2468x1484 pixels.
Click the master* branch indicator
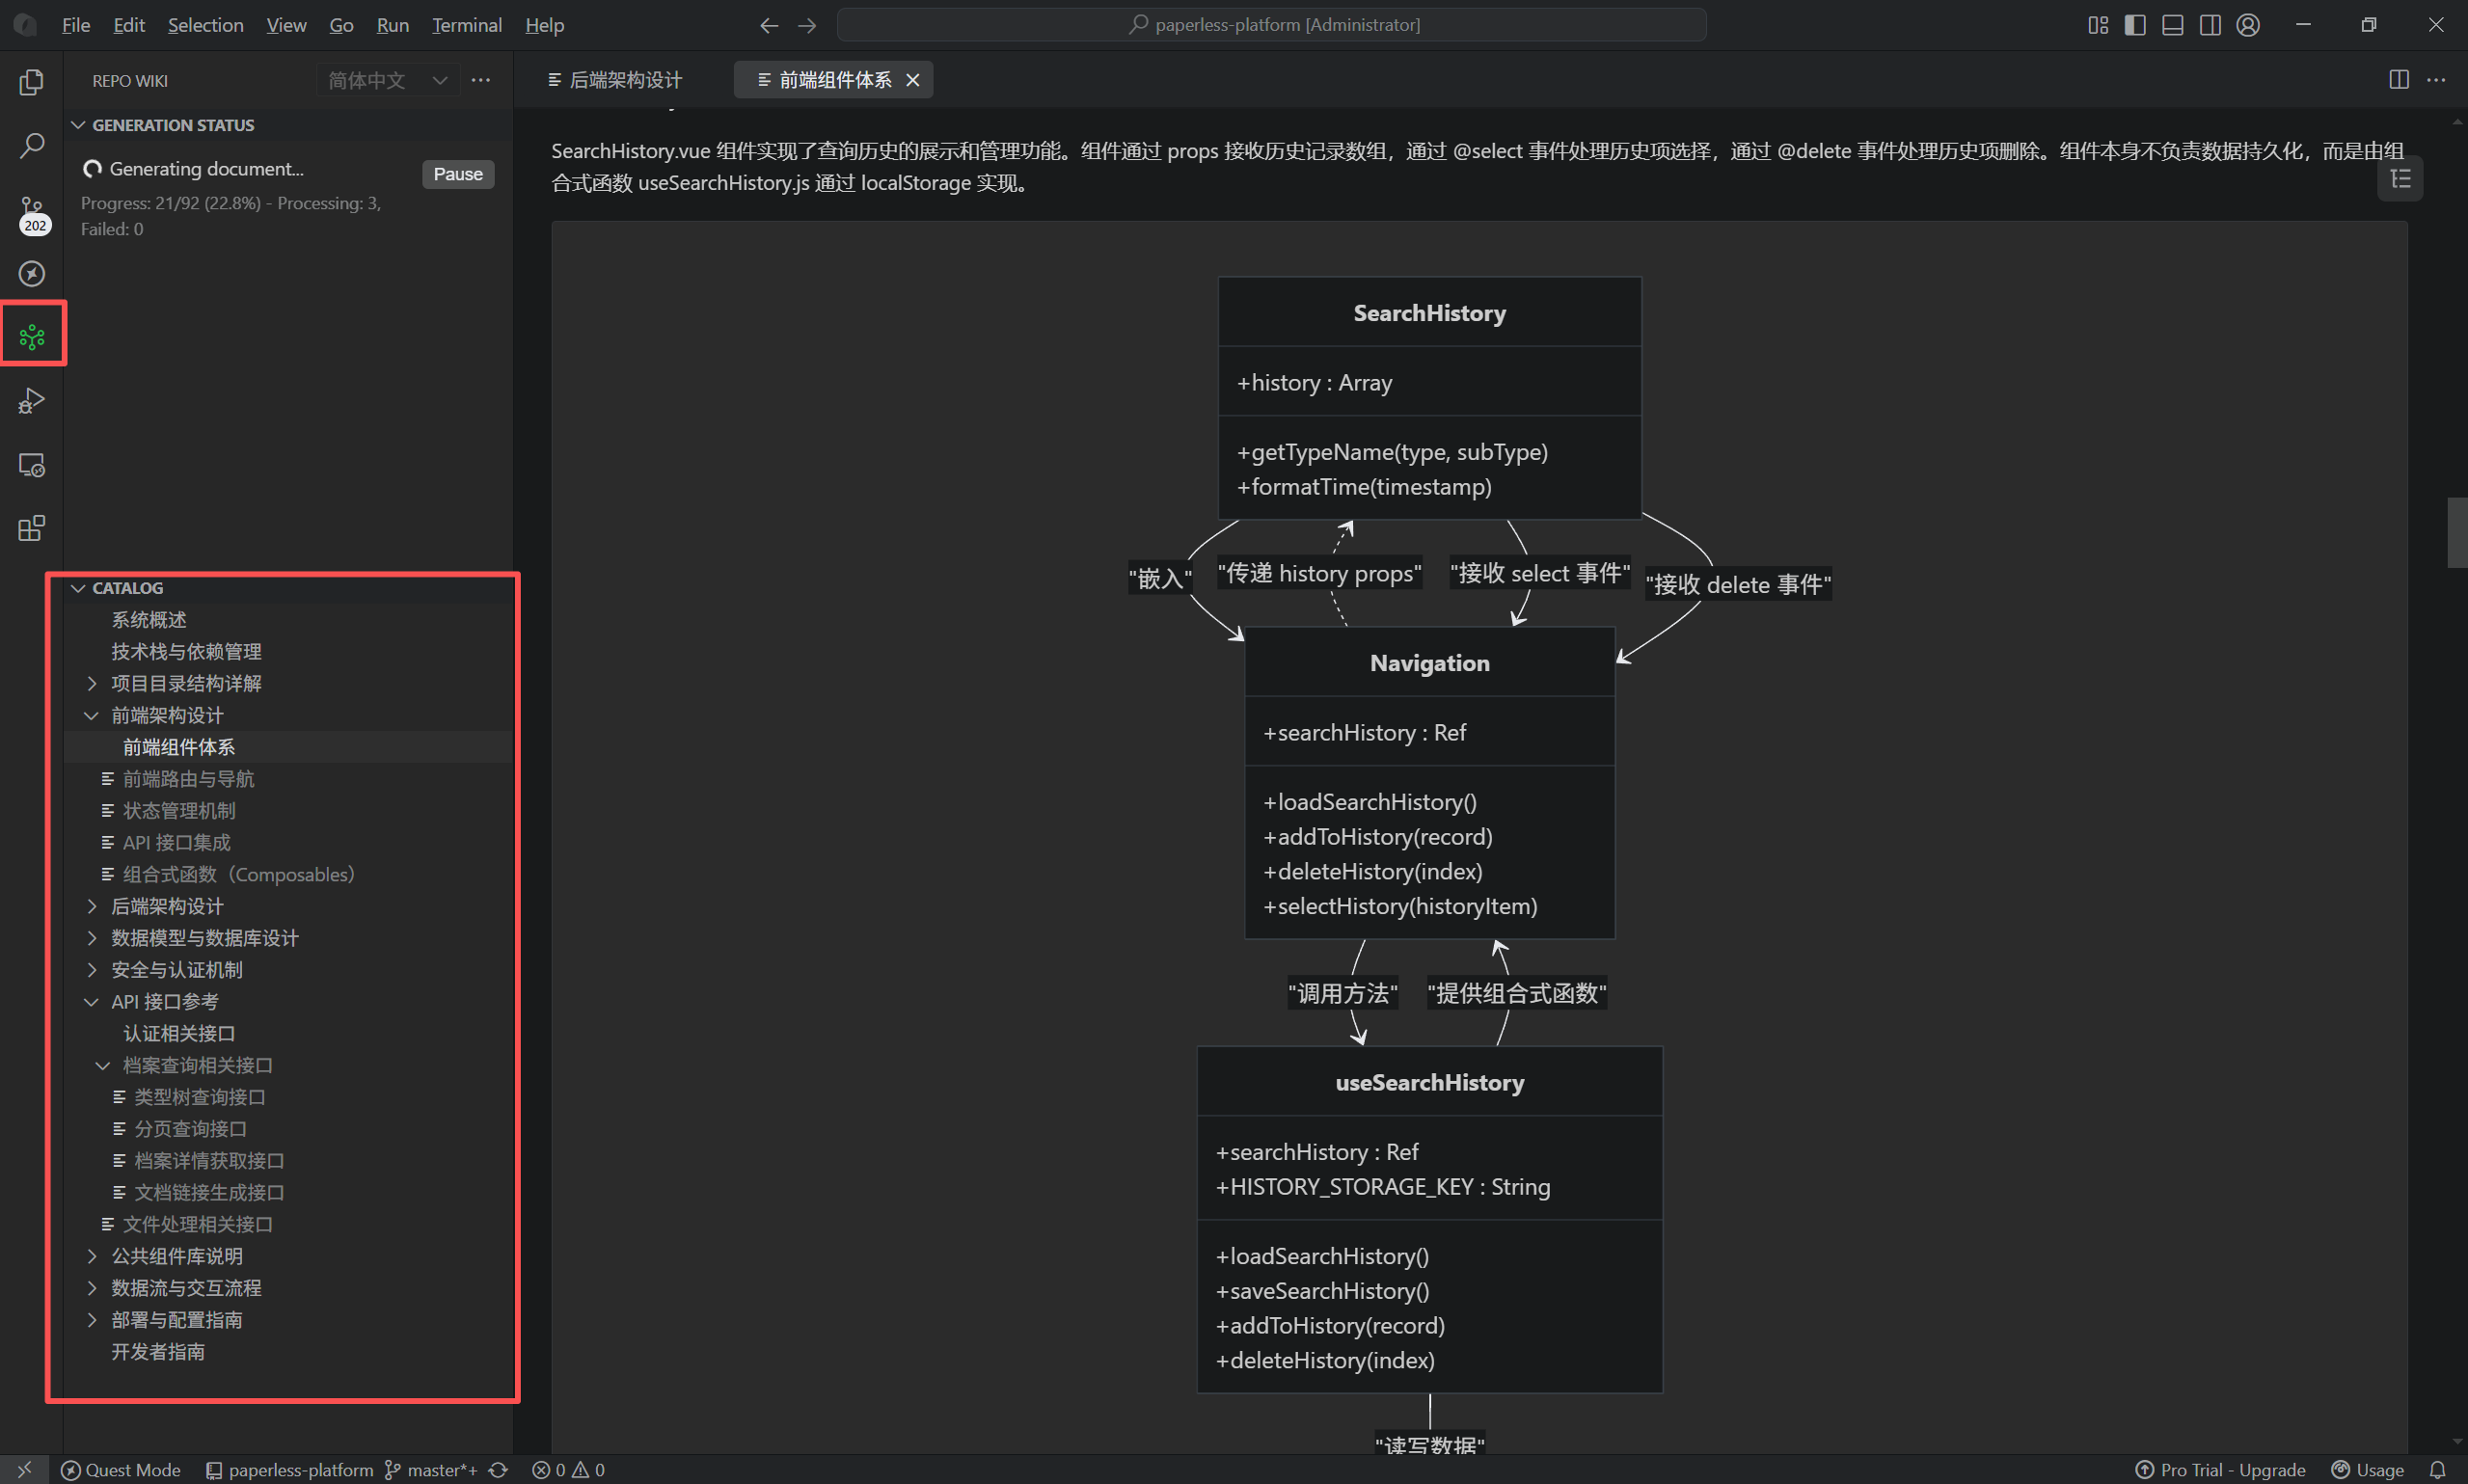tap(432, 1469)
